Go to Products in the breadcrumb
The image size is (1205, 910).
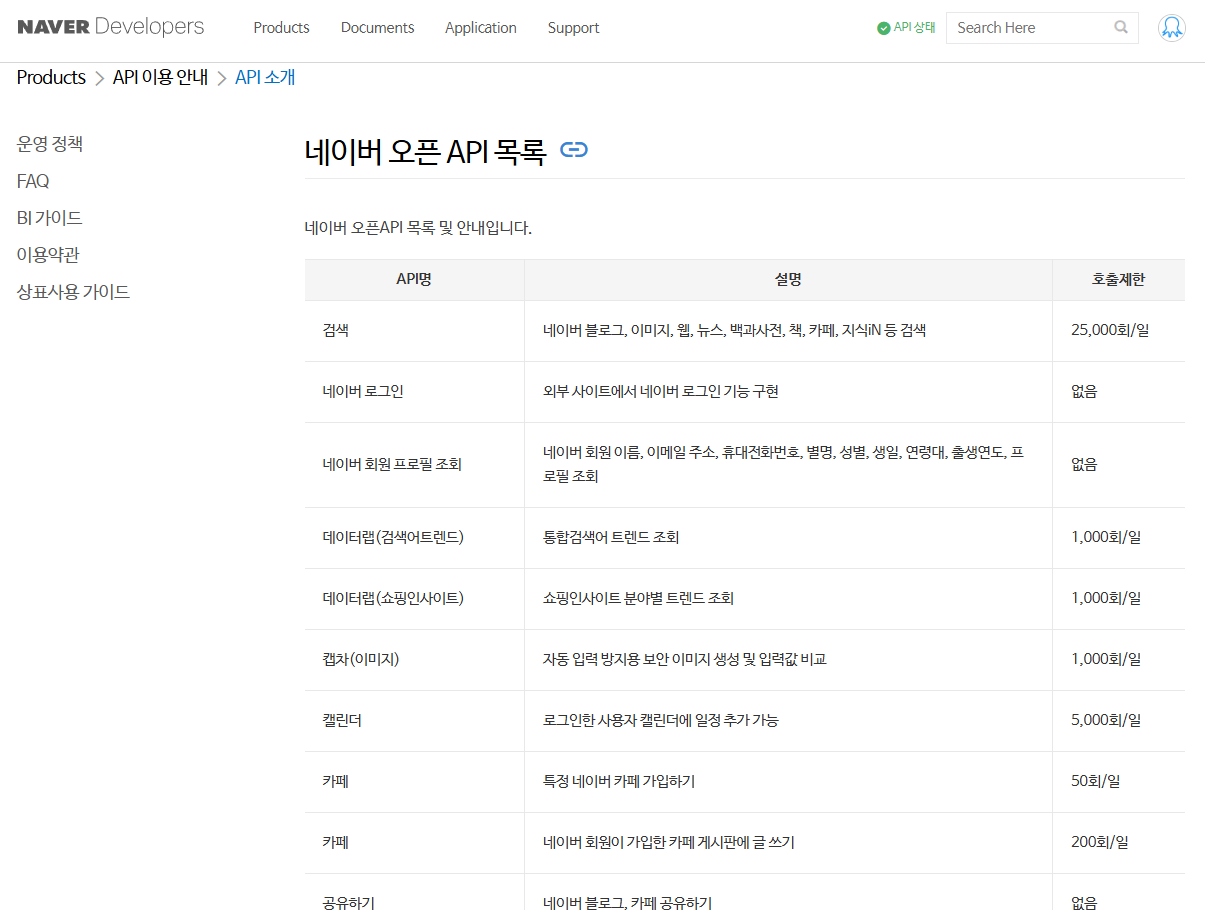(51, 78)
